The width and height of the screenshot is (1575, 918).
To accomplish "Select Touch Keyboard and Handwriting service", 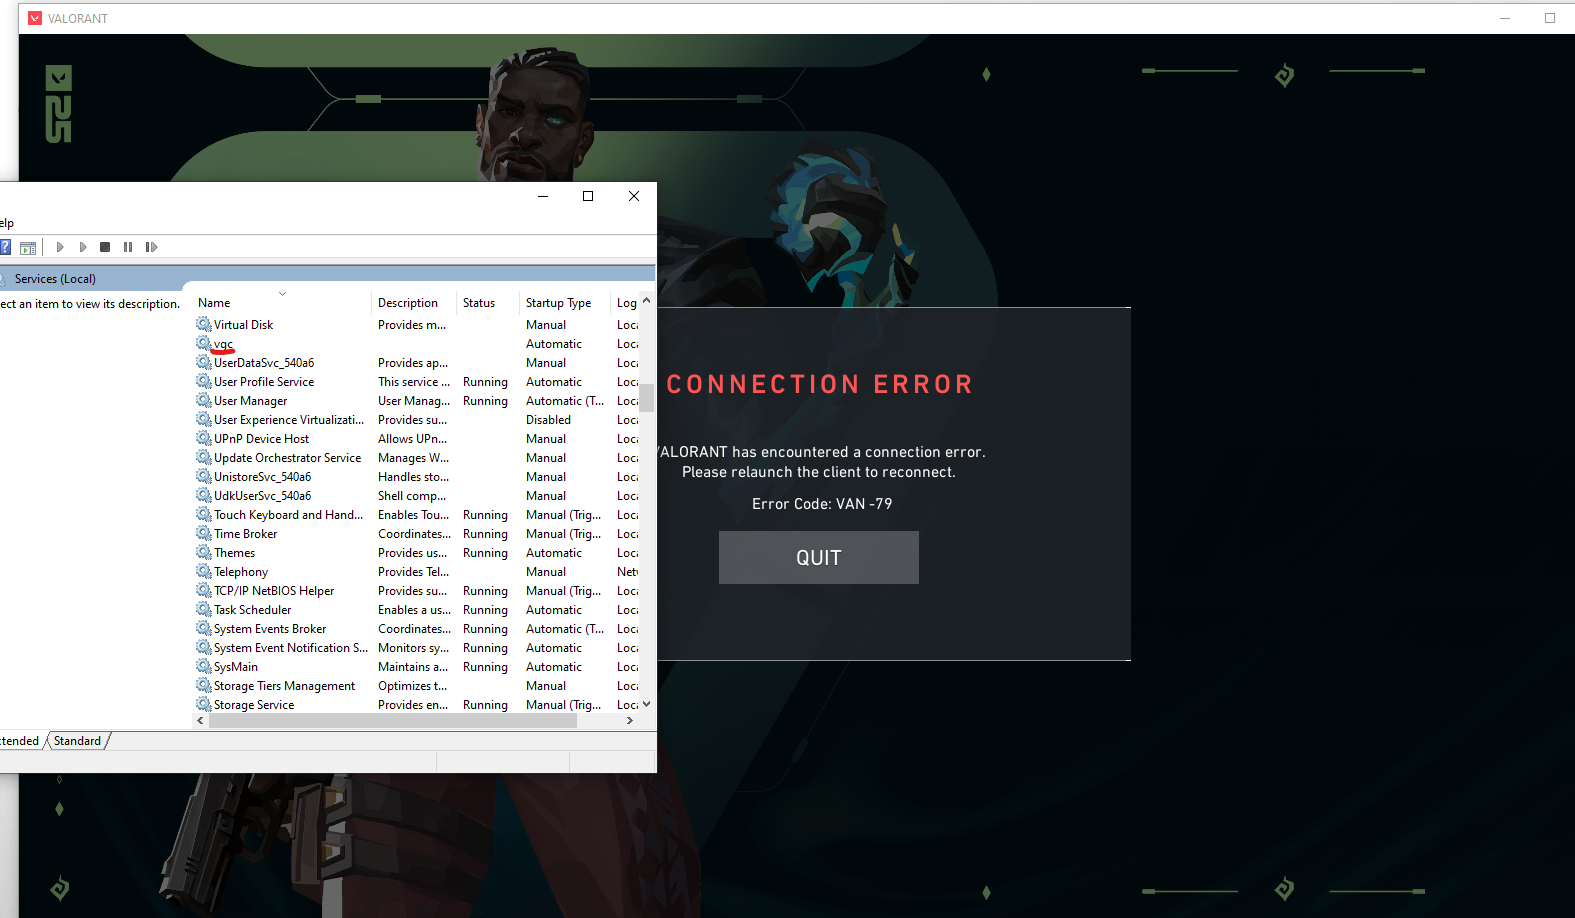I will [x=288, y=515].
